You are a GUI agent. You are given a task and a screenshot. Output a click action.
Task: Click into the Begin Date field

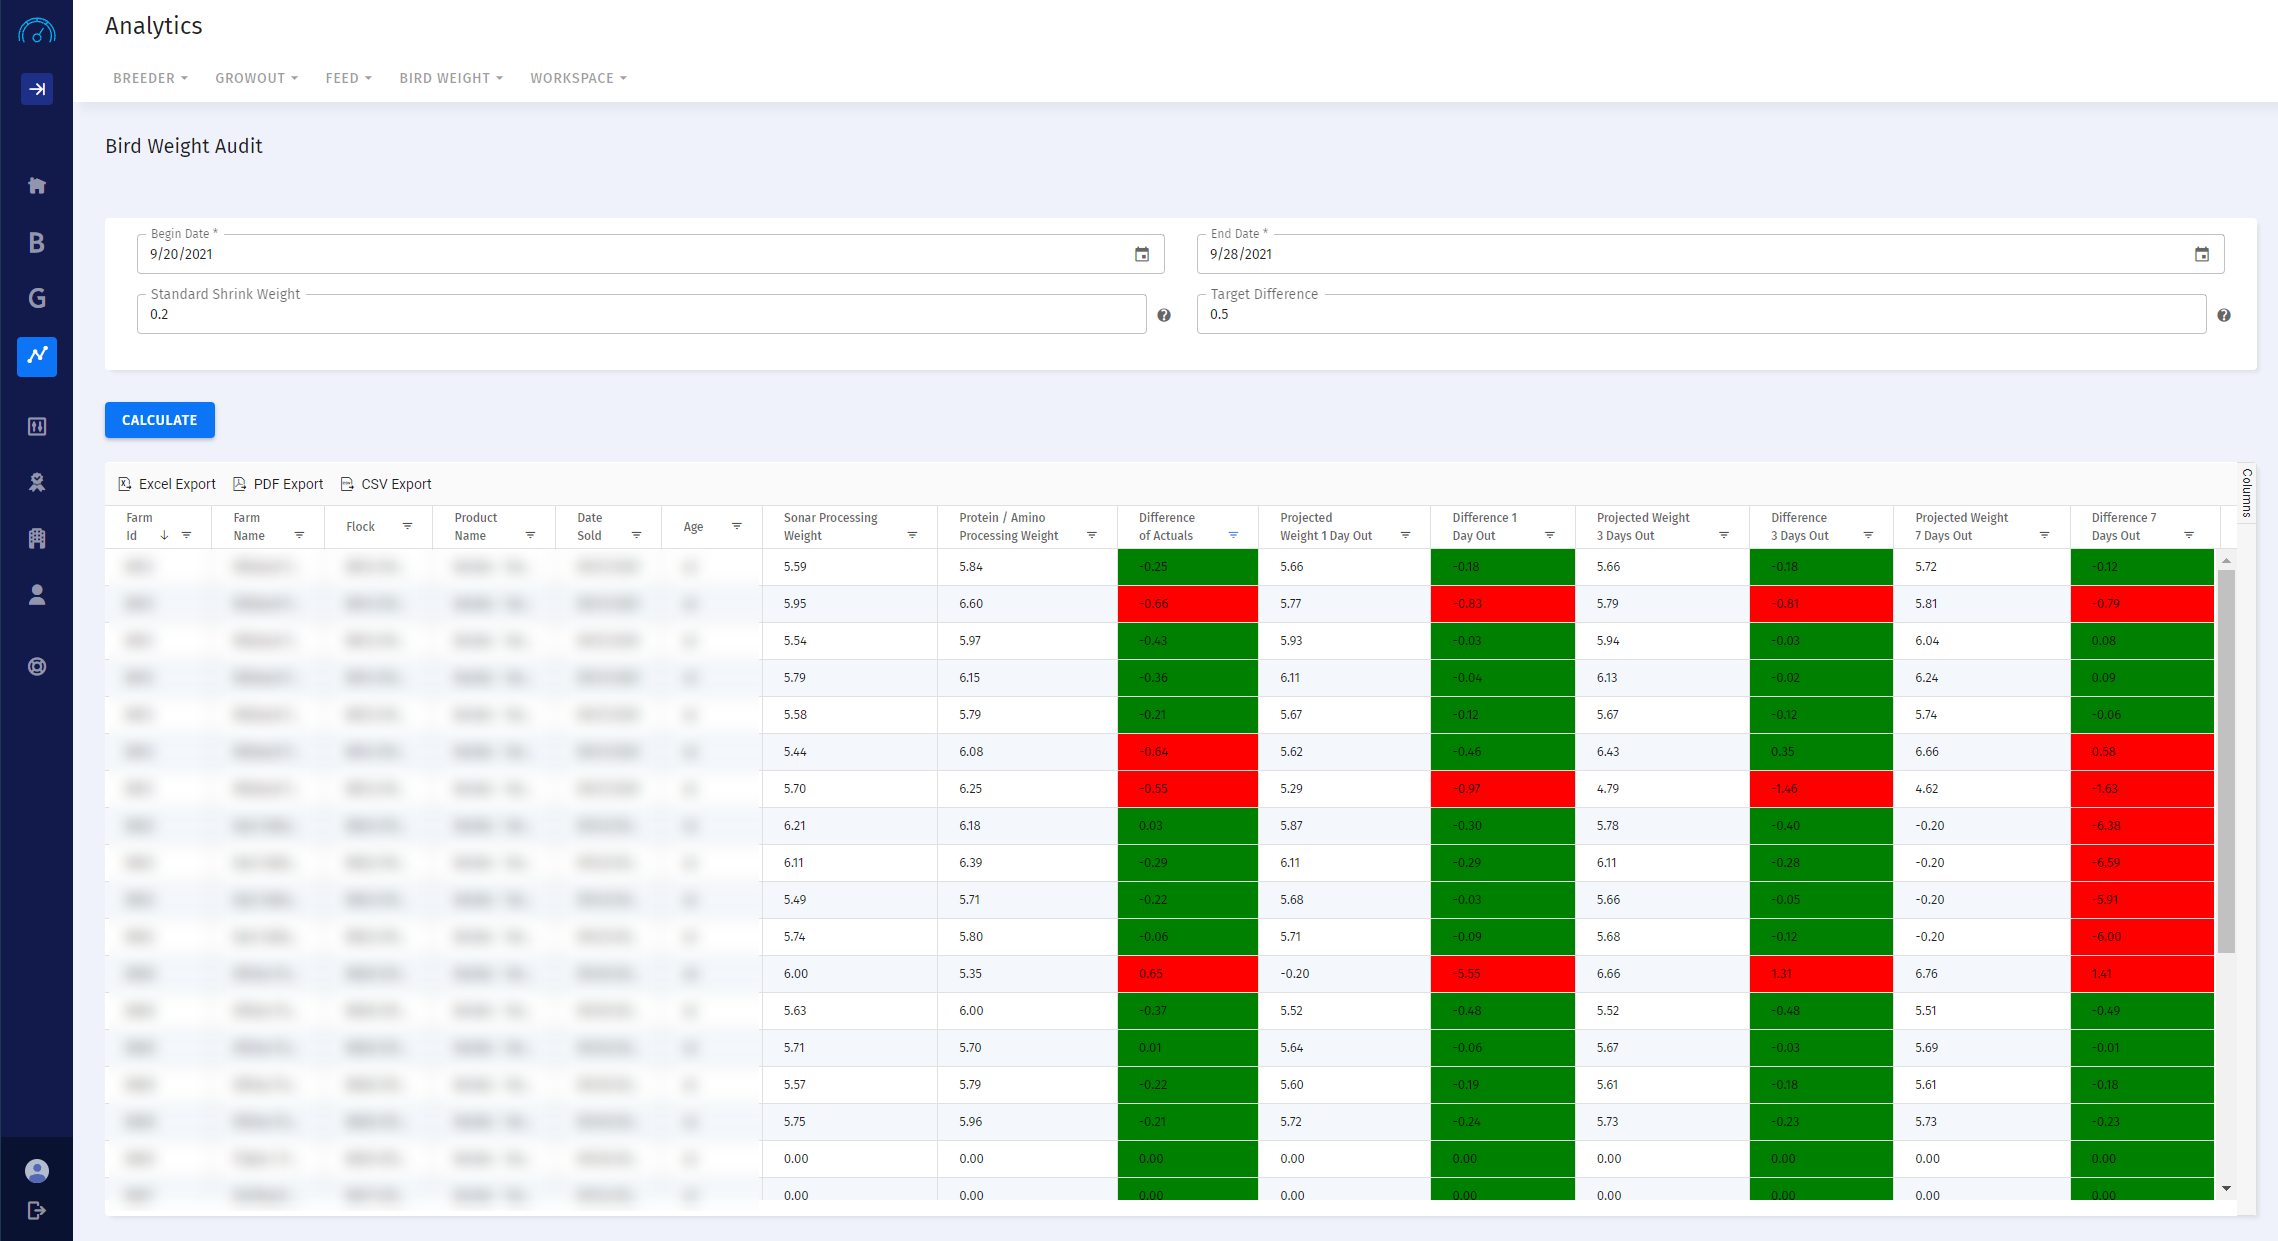click(650, 254)
